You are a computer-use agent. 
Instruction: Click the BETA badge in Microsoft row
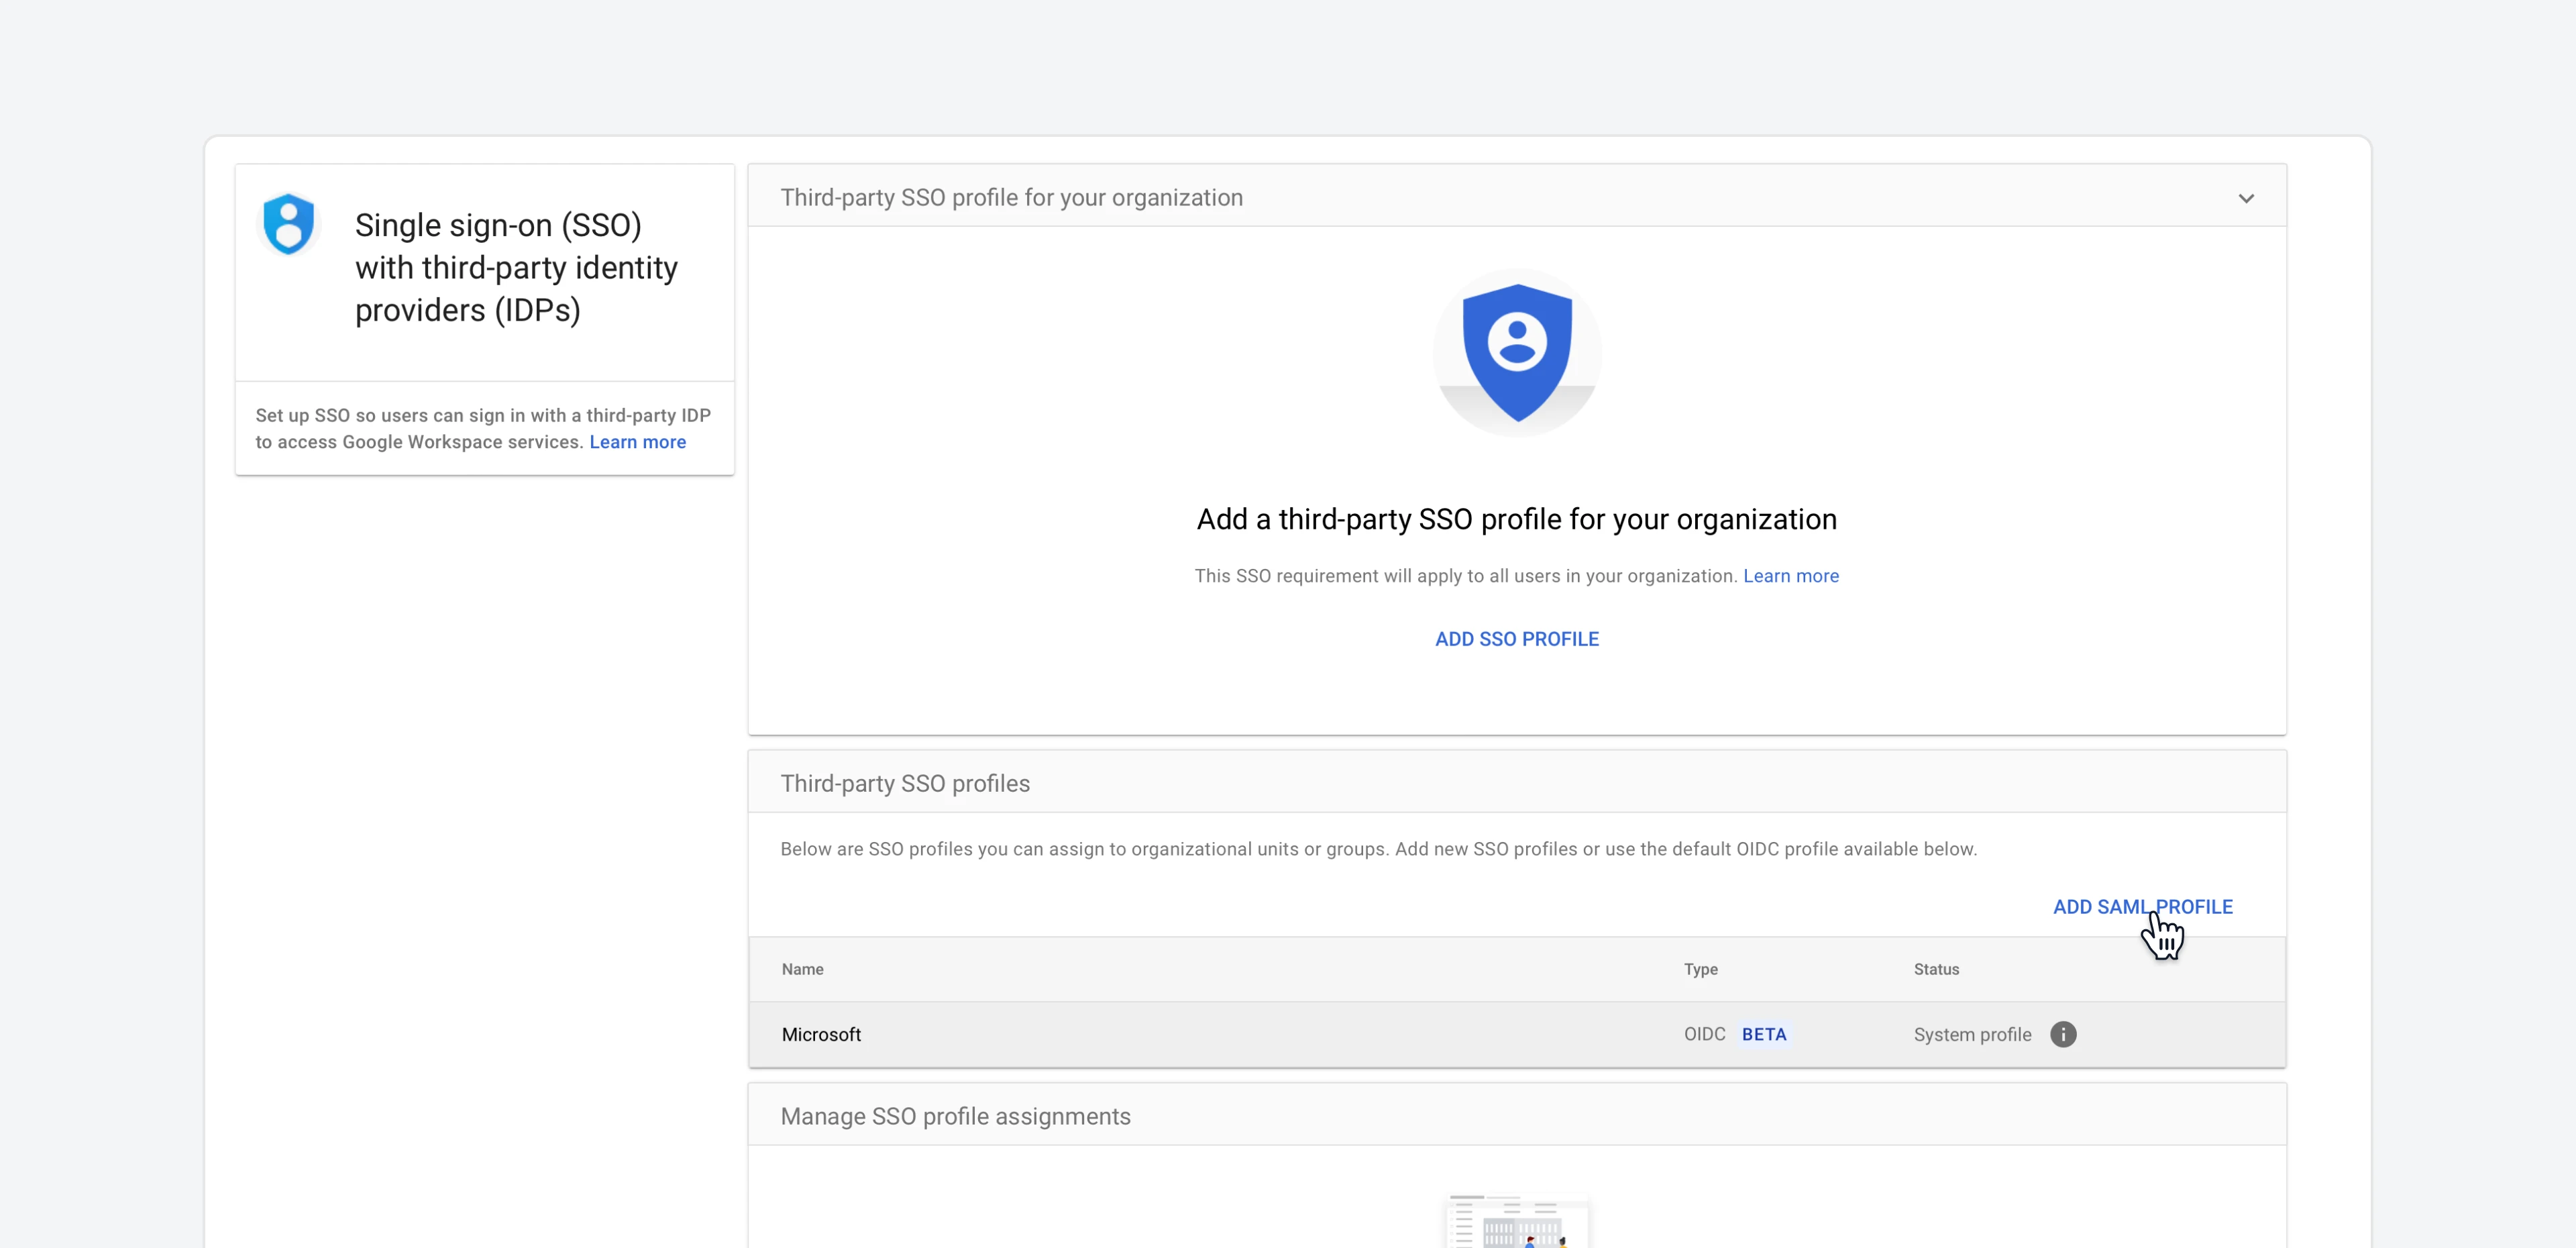point(1764,1034)
